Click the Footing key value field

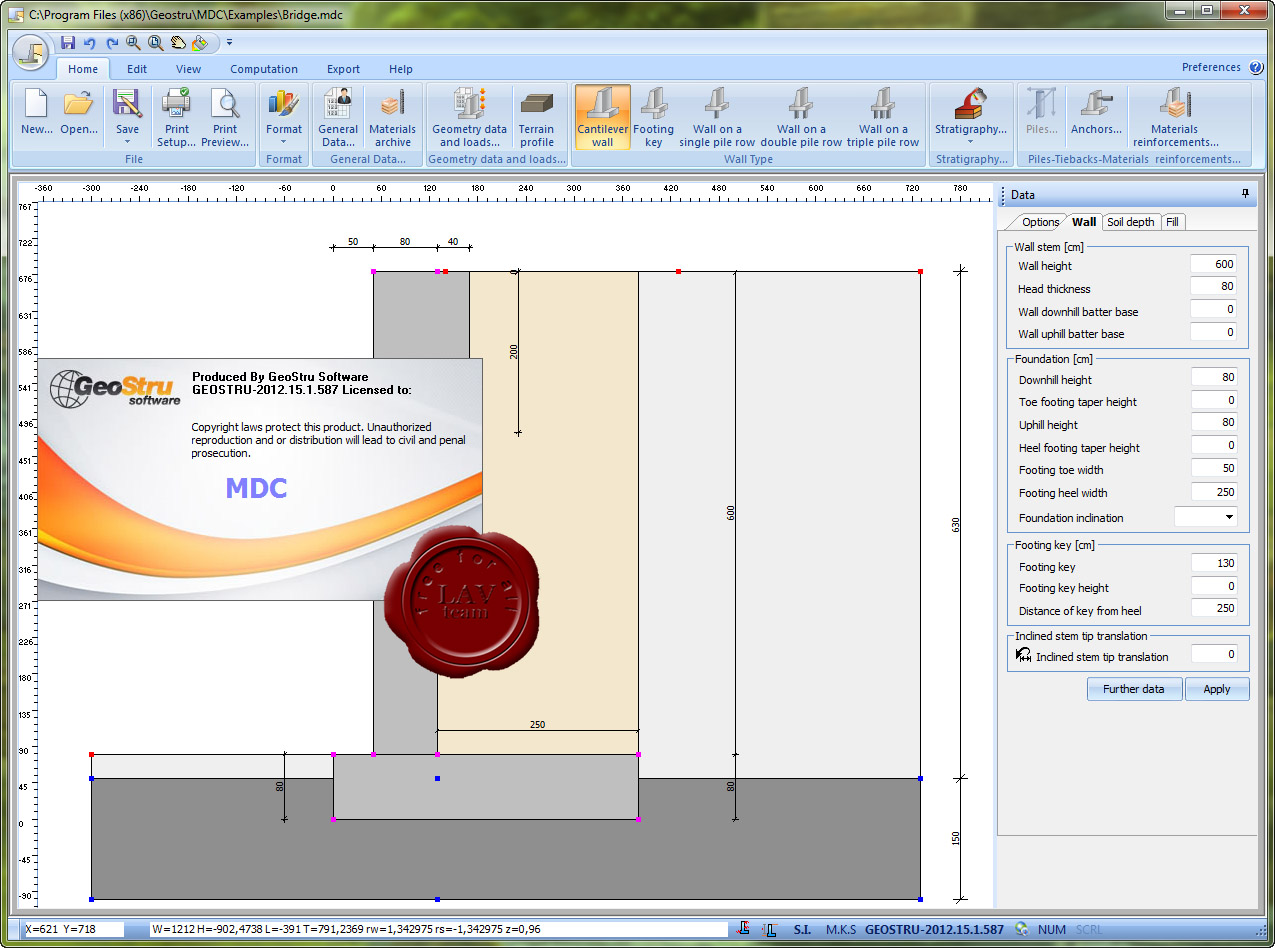point(1214,563)
